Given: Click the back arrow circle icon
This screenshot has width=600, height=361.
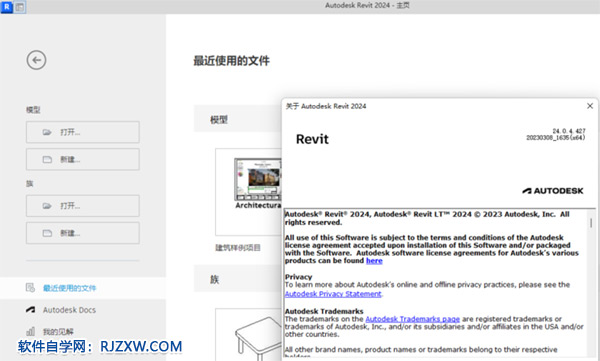Looking at the screenshot, I should point(36,60).
